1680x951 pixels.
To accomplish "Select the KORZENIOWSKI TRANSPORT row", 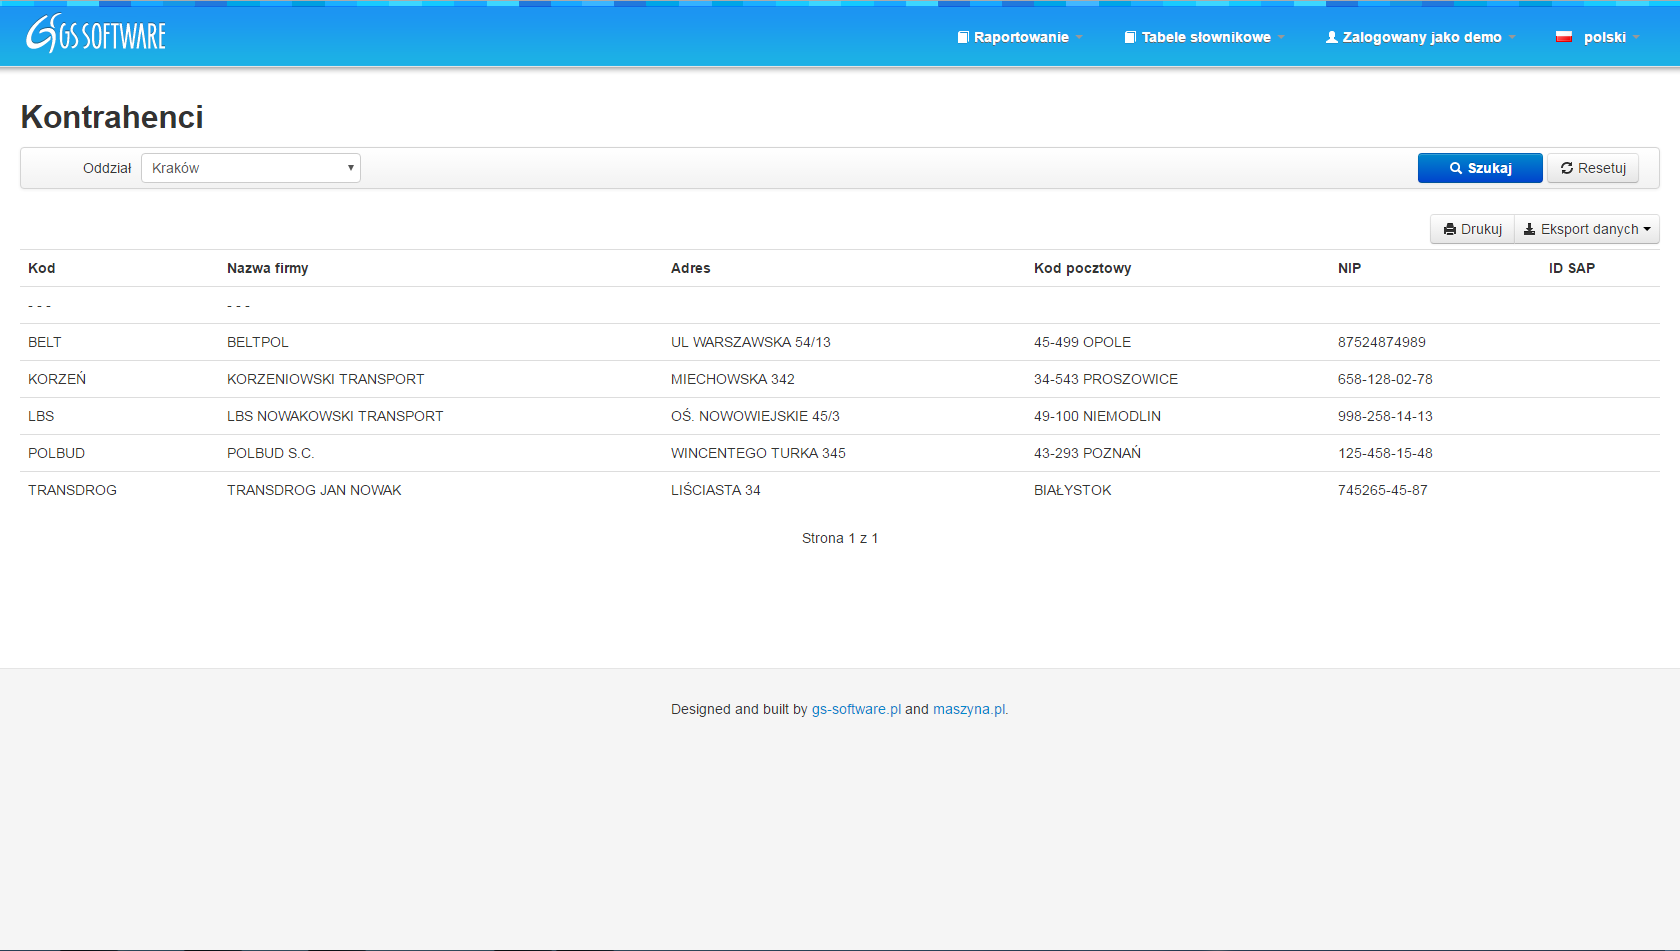I will [326, 379].
